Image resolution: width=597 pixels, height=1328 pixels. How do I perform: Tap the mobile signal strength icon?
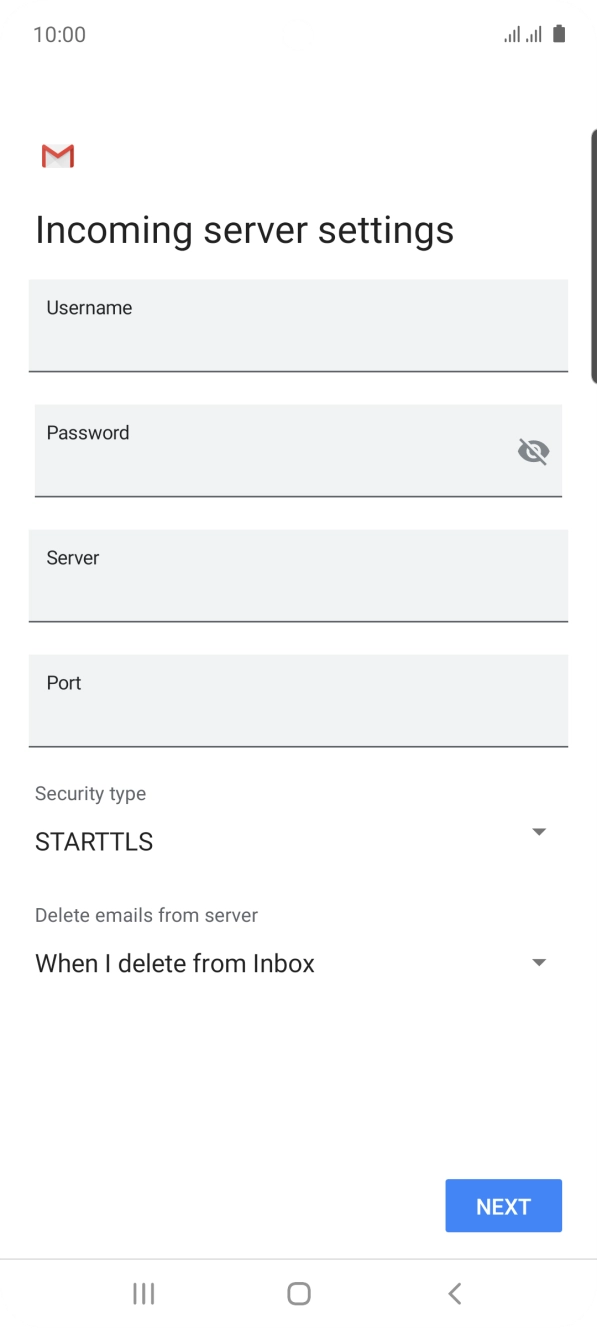click(535, 34)
